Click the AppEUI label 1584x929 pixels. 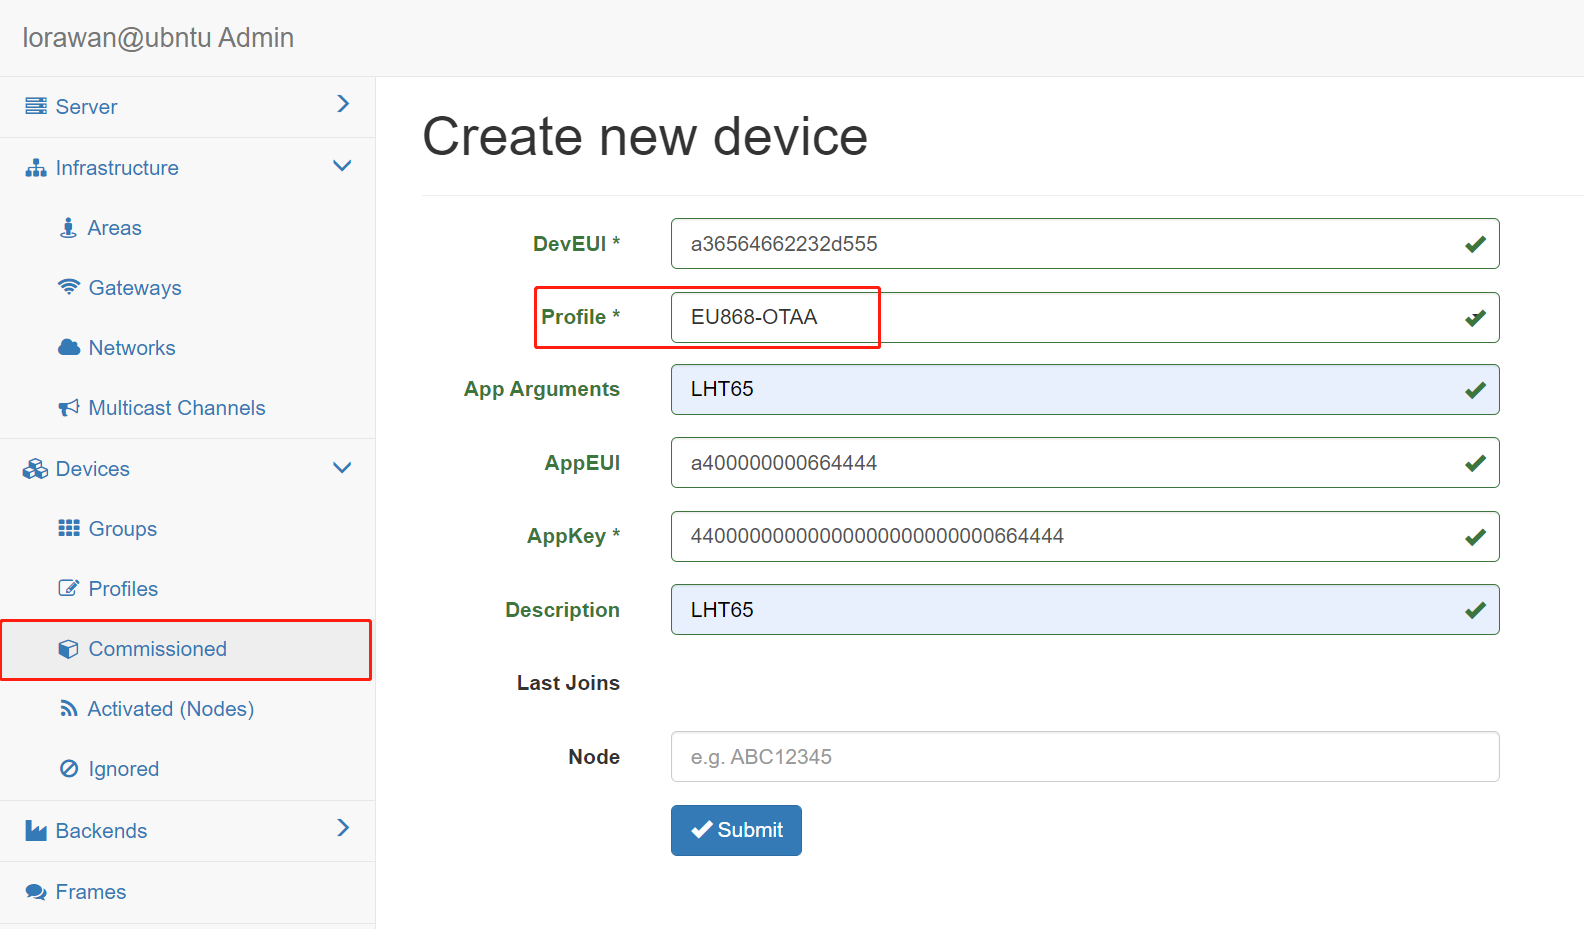pyautogui.click(x=582, y=463)
